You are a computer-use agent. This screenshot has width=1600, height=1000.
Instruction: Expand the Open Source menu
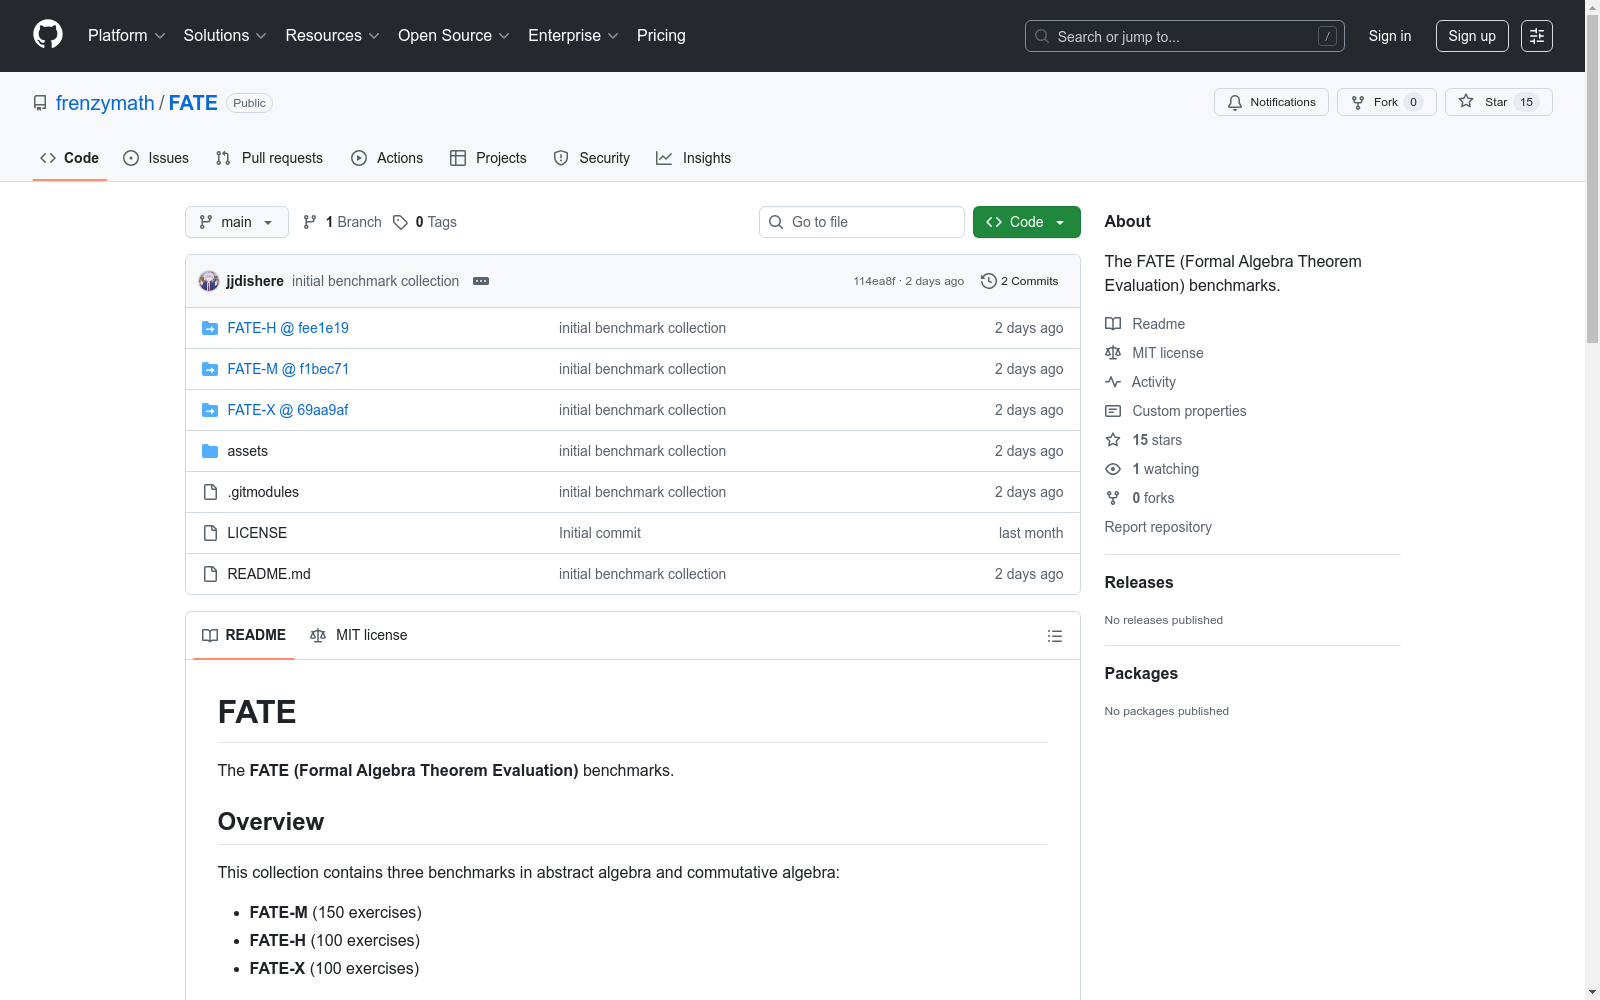[454, 36]
